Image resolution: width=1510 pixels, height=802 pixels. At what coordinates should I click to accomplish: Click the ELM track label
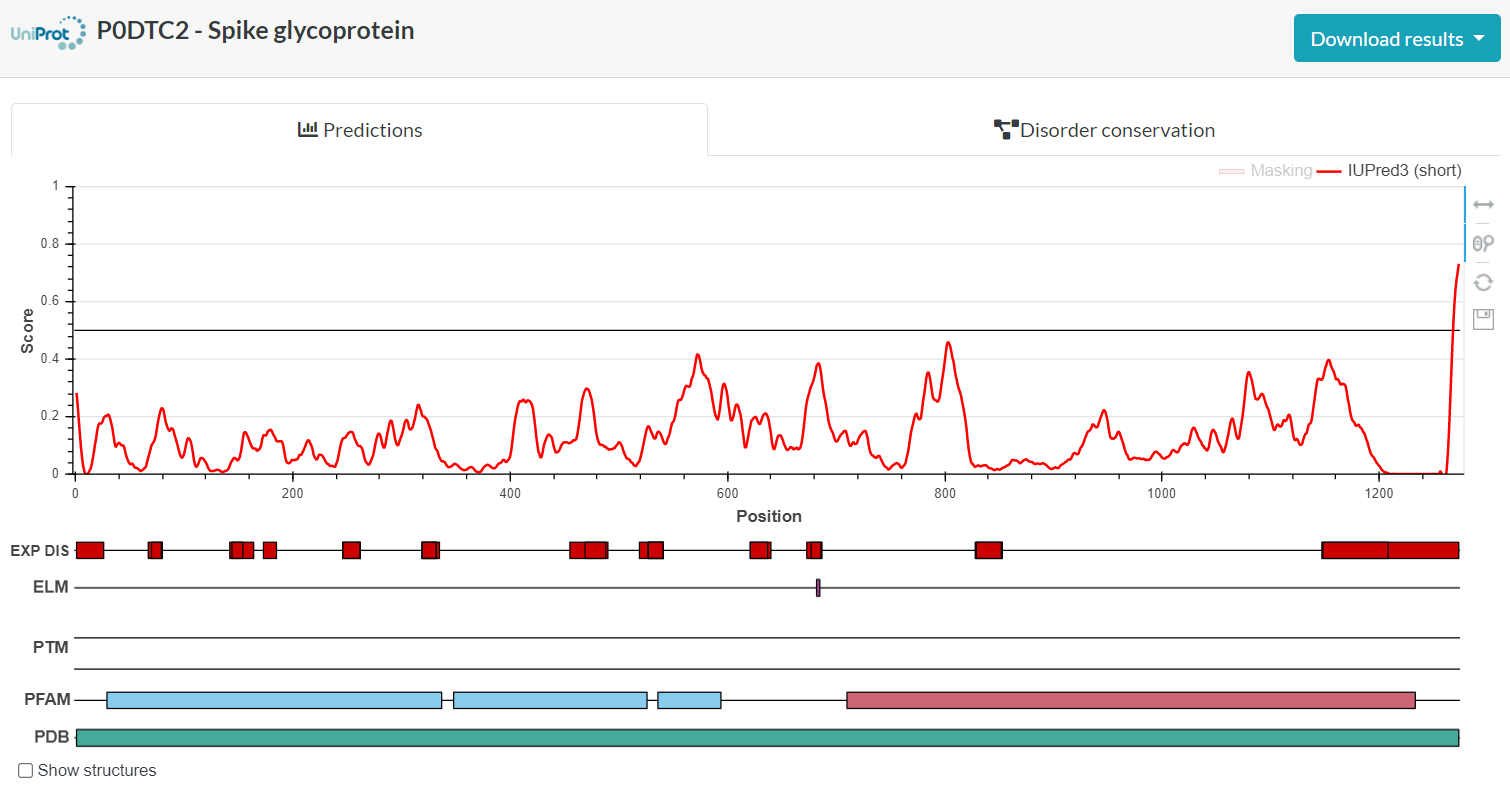point(51,587)
